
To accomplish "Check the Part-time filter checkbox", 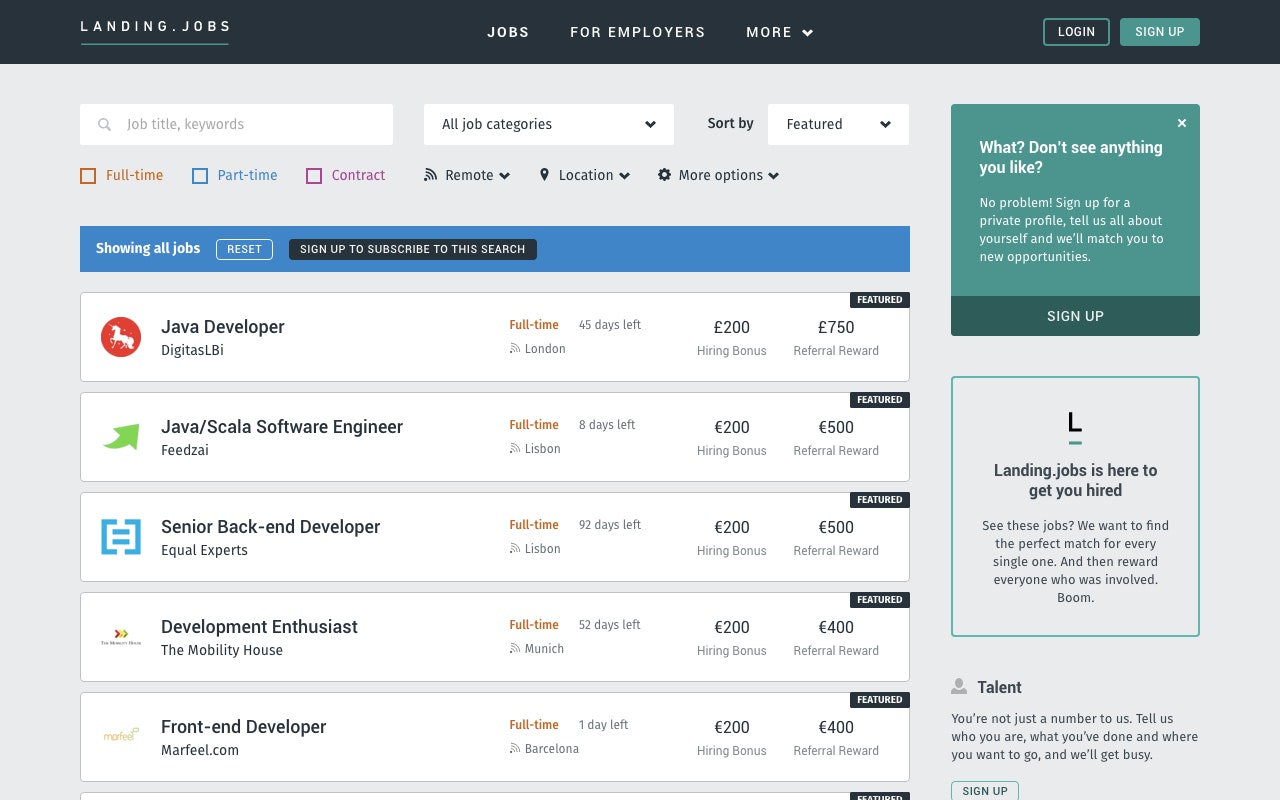I will [x=200, y=176].
